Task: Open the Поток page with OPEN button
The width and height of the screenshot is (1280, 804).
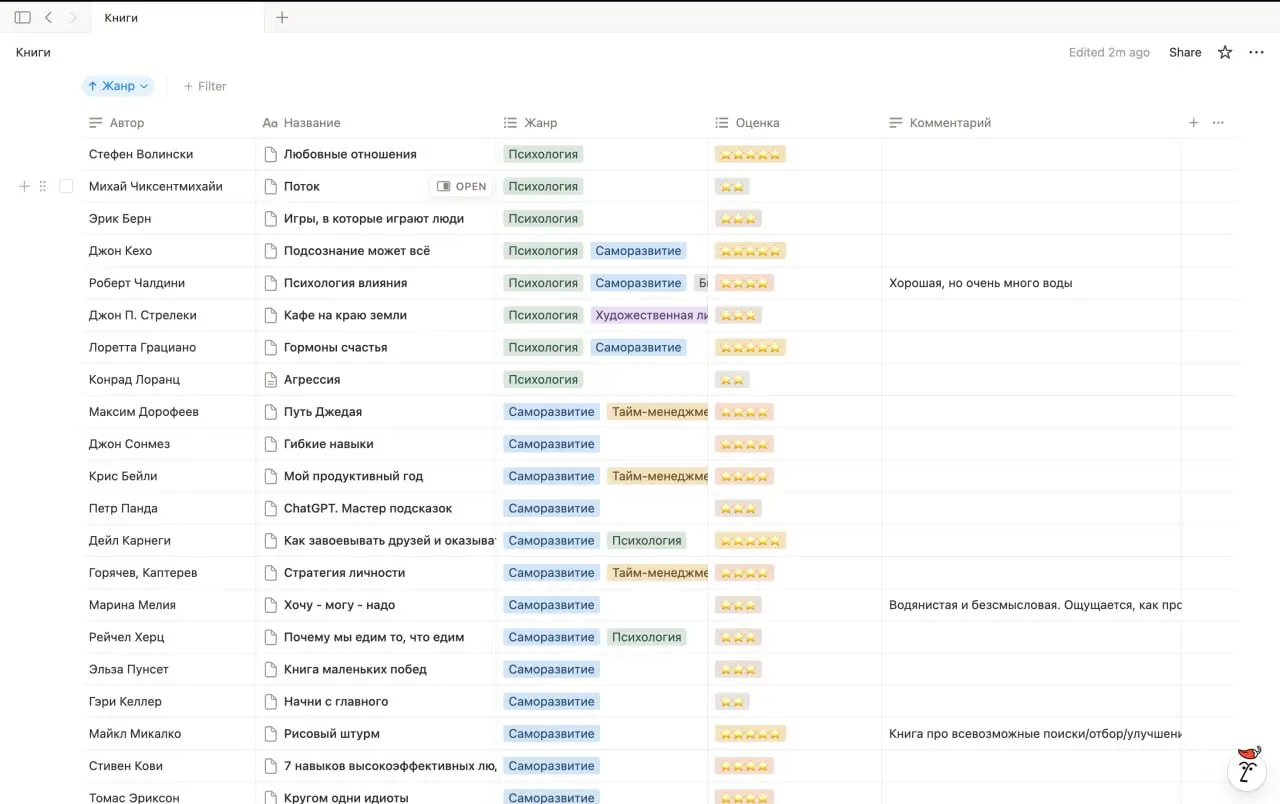Action: point(462,186)
